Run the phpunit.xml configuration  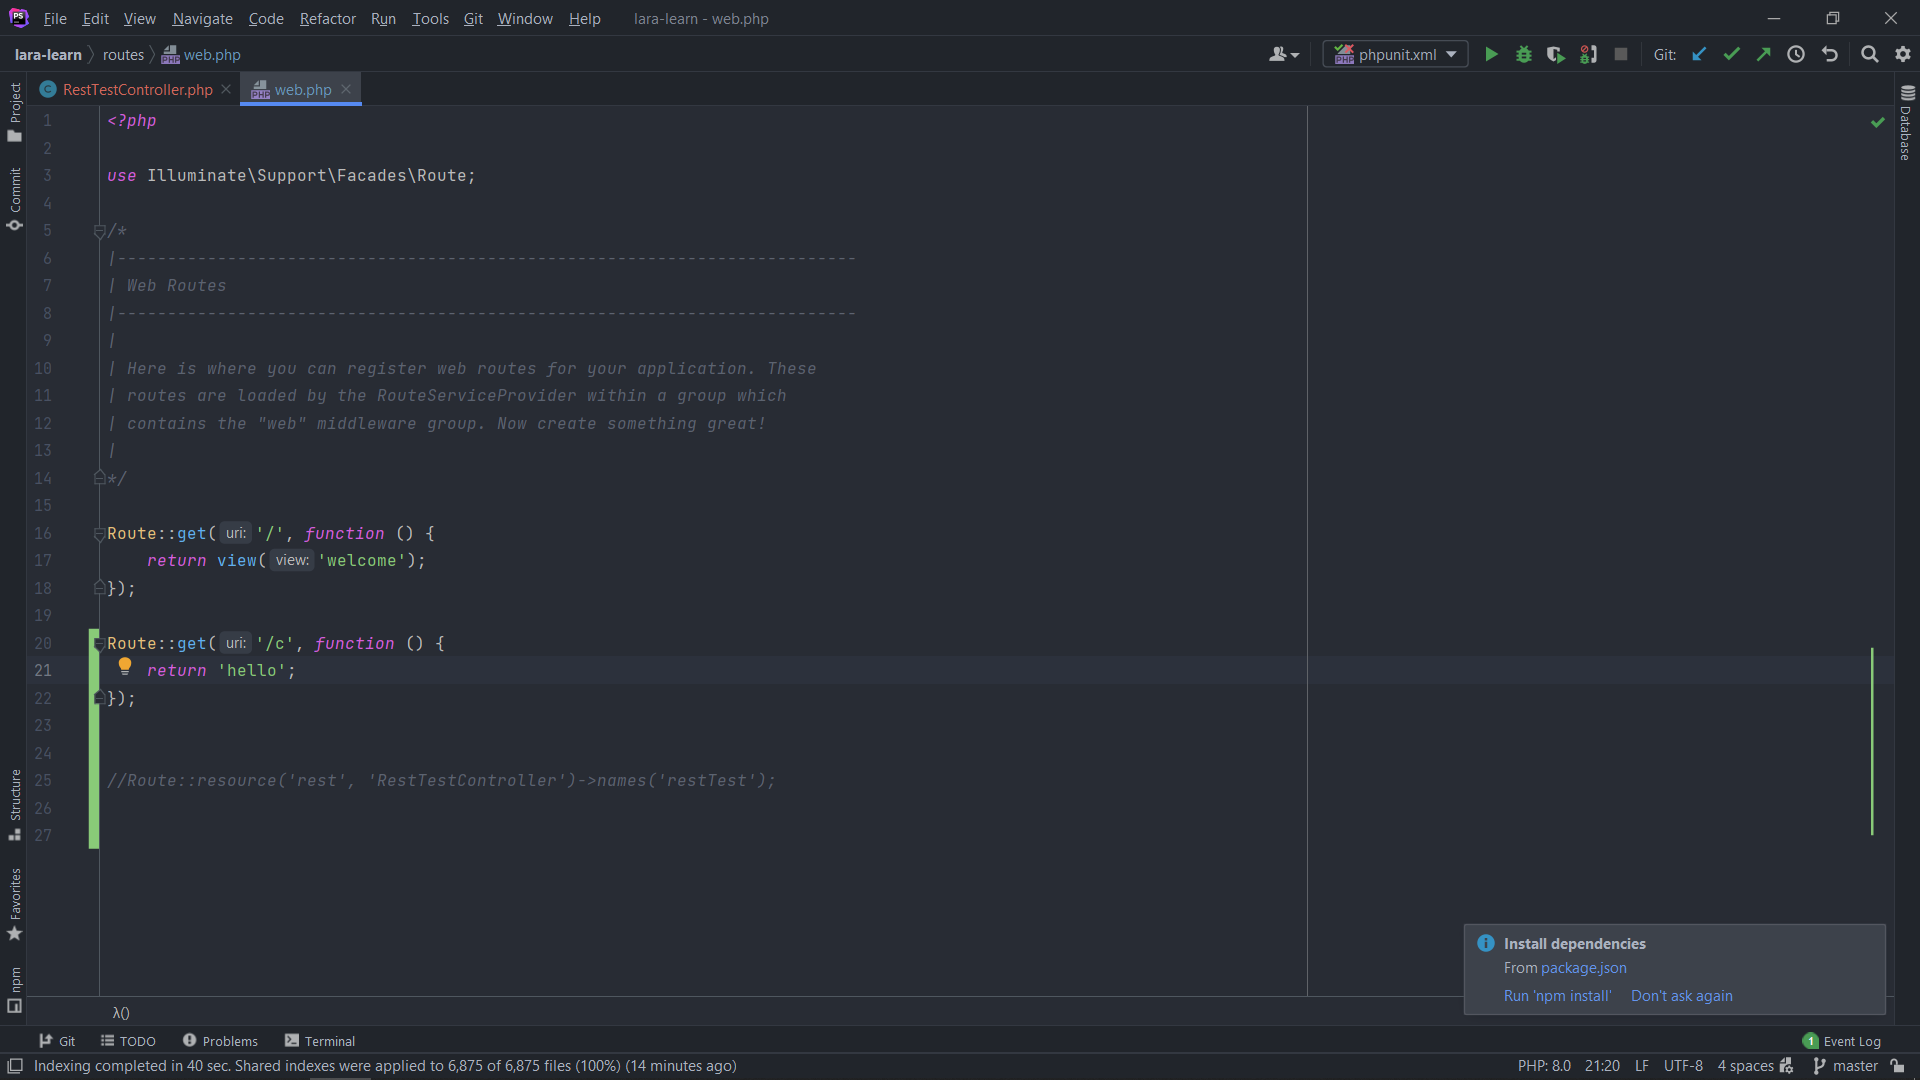pyautogui.click(x=1491, y=54)
